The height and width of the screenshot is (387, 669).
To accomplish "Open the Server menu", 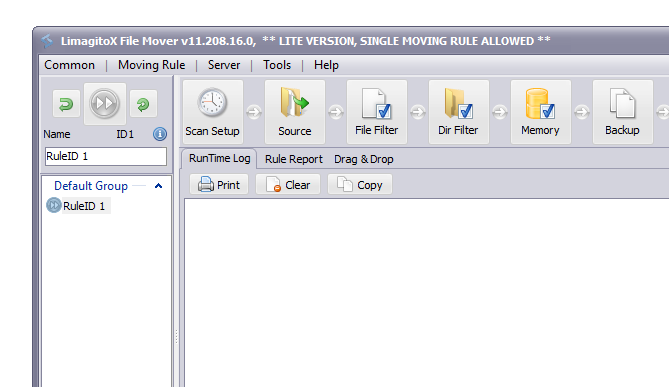I will coord(224,65).
